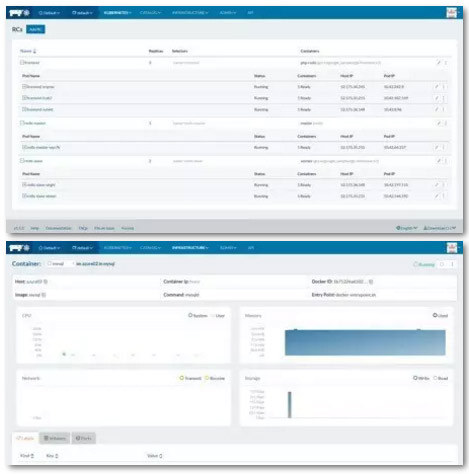Switch to the Volumes tab
Screen dimensions: 469x474
click(x=55, y=438)
